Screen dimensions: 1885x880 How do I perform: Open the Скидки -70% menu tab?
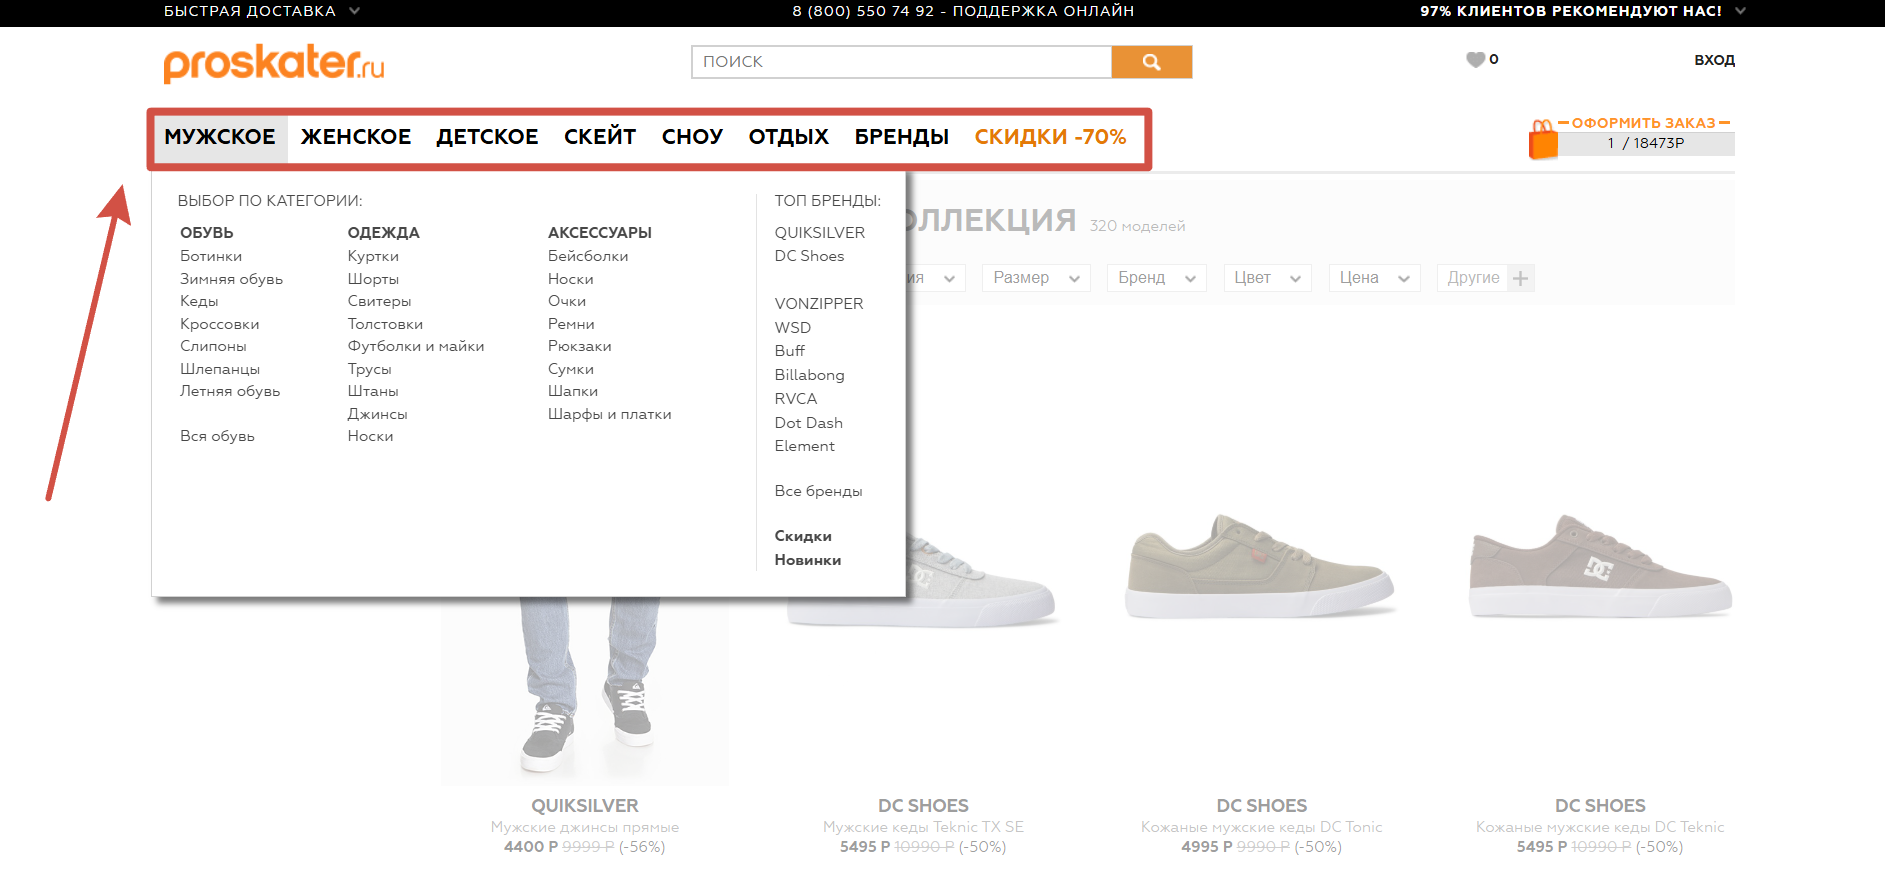[1051, 137]
